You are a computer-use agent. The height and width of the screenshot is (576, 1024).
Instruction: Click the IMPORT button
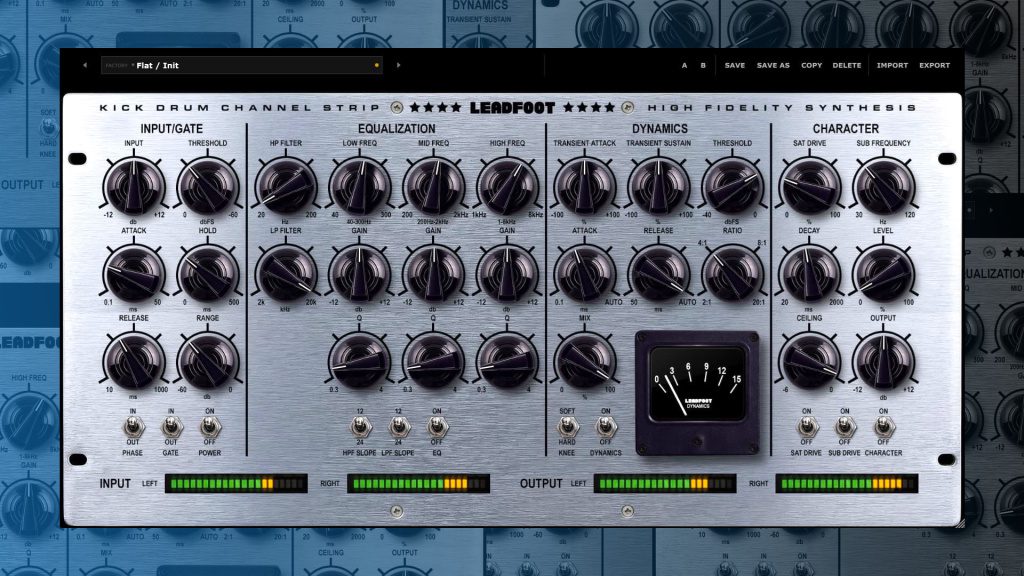coord(892,65)
